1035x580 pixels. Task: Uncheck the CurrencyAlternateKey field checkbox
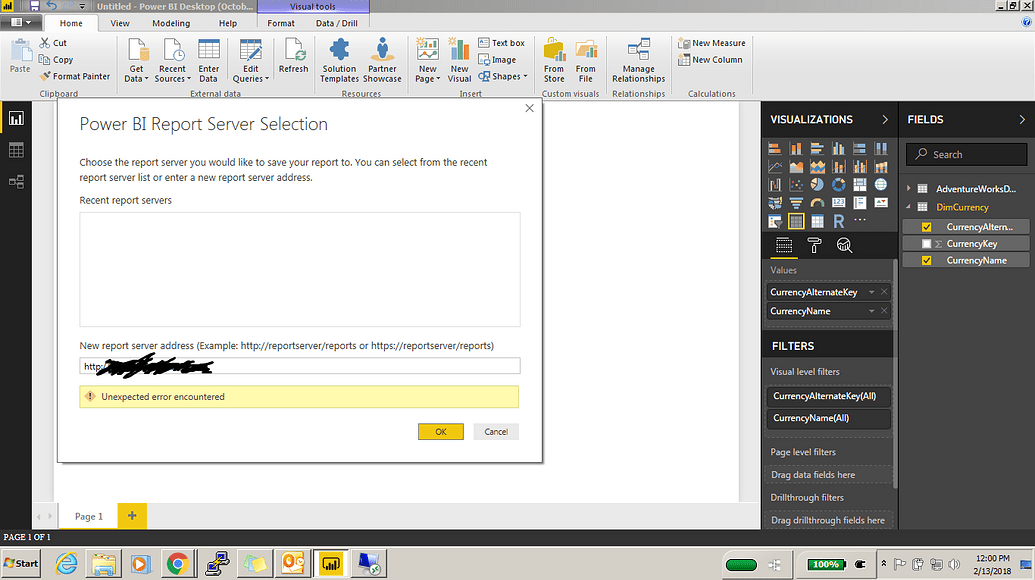point(927,227)
